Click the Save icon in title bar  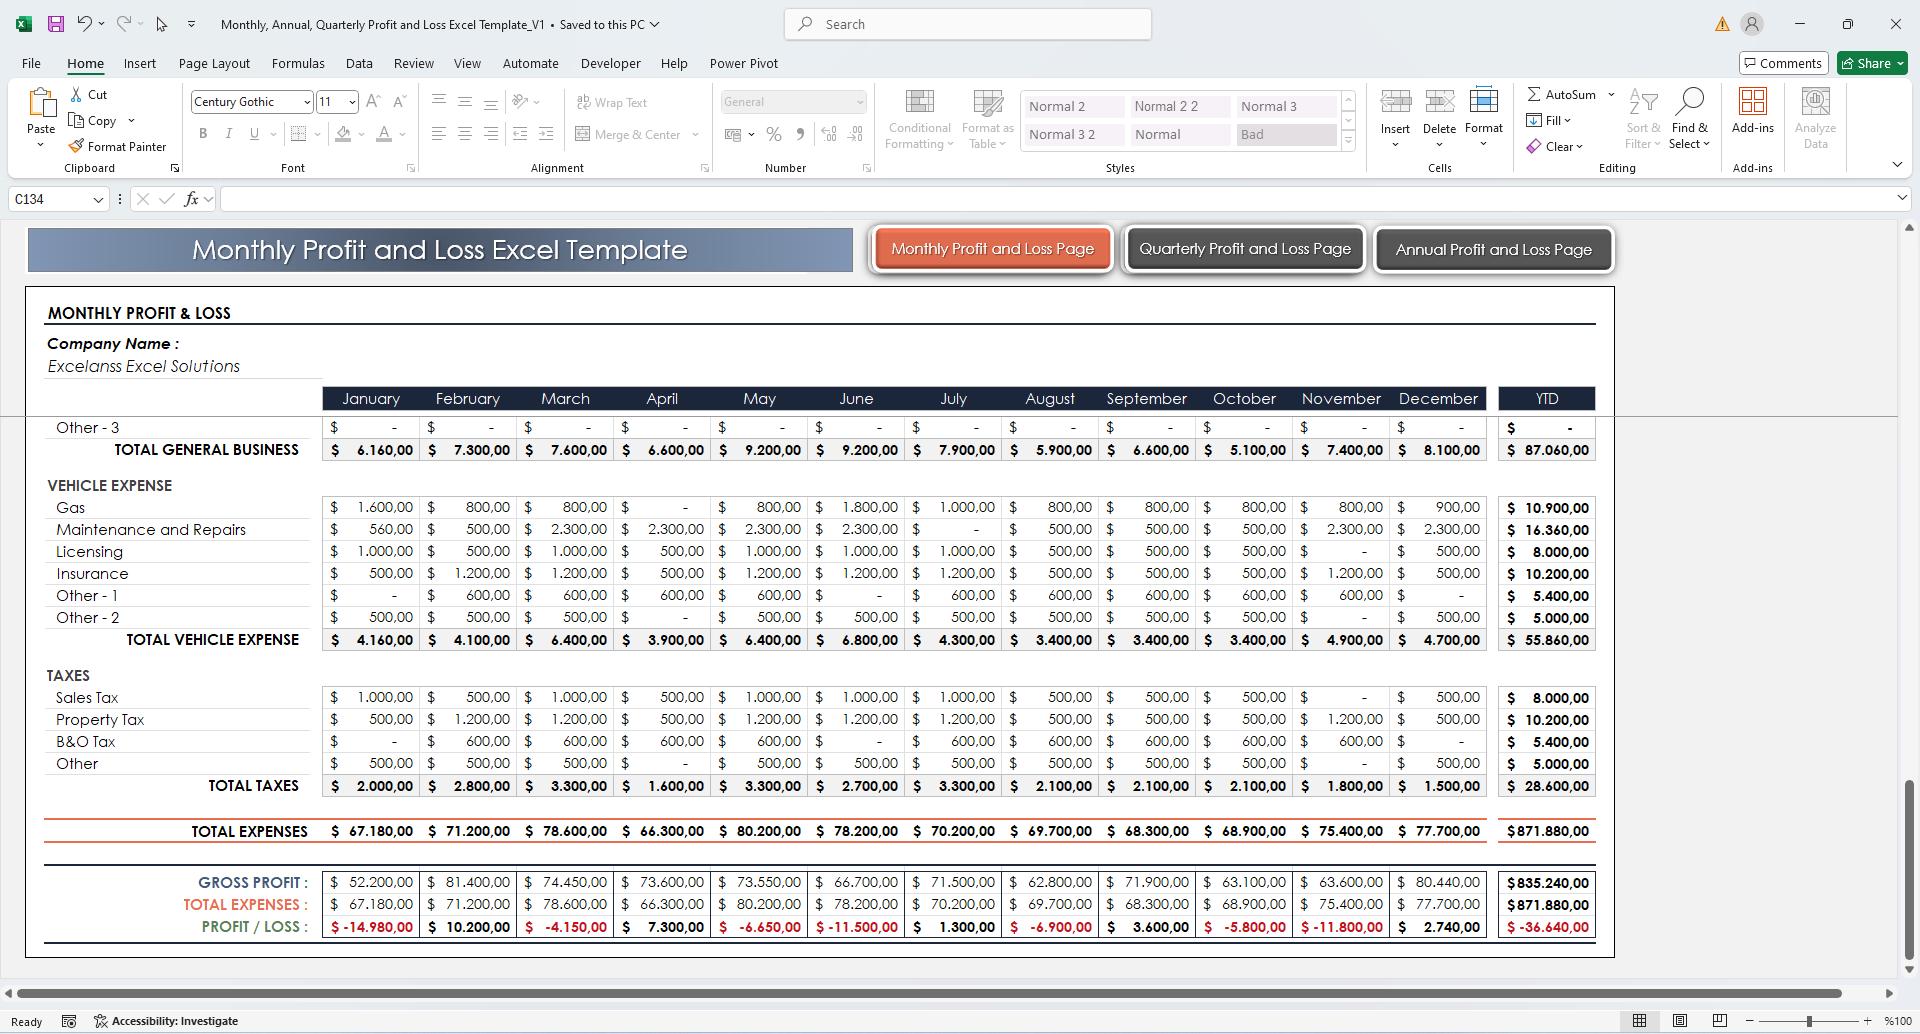(55, 24)
